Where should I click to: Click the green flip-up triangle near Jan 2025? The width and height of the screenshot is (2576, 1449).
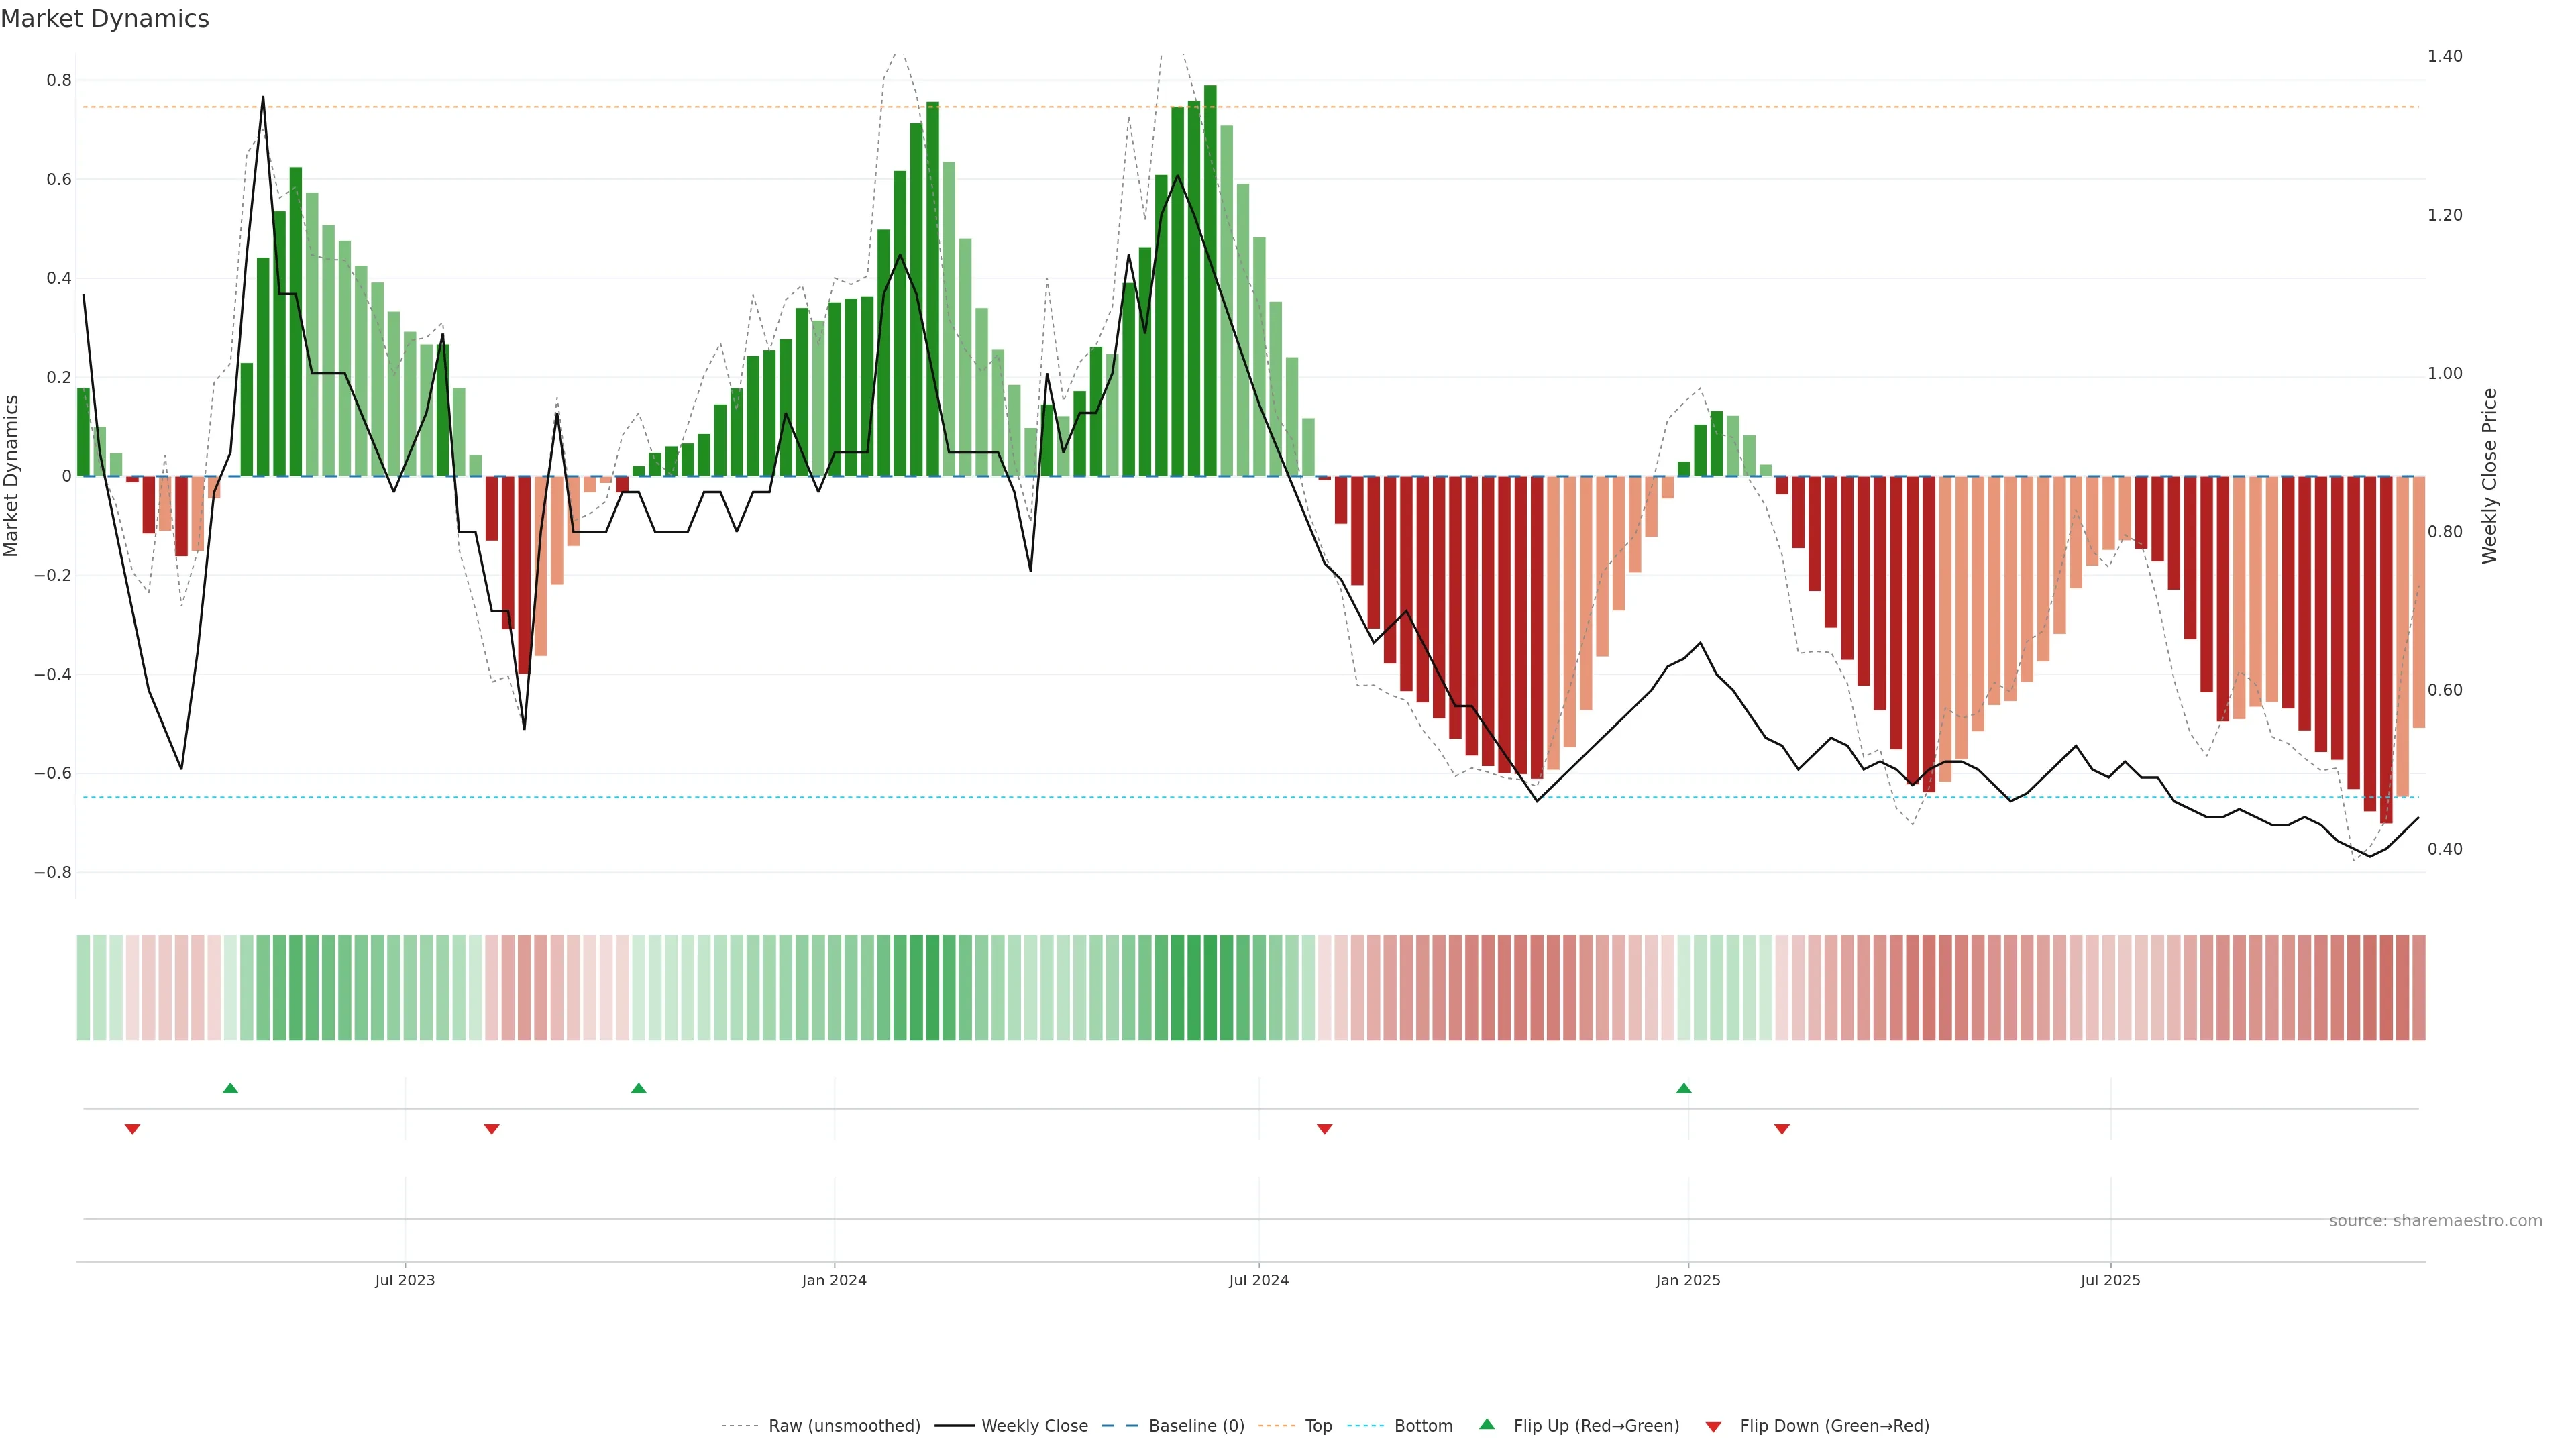coord(1684,1088)
